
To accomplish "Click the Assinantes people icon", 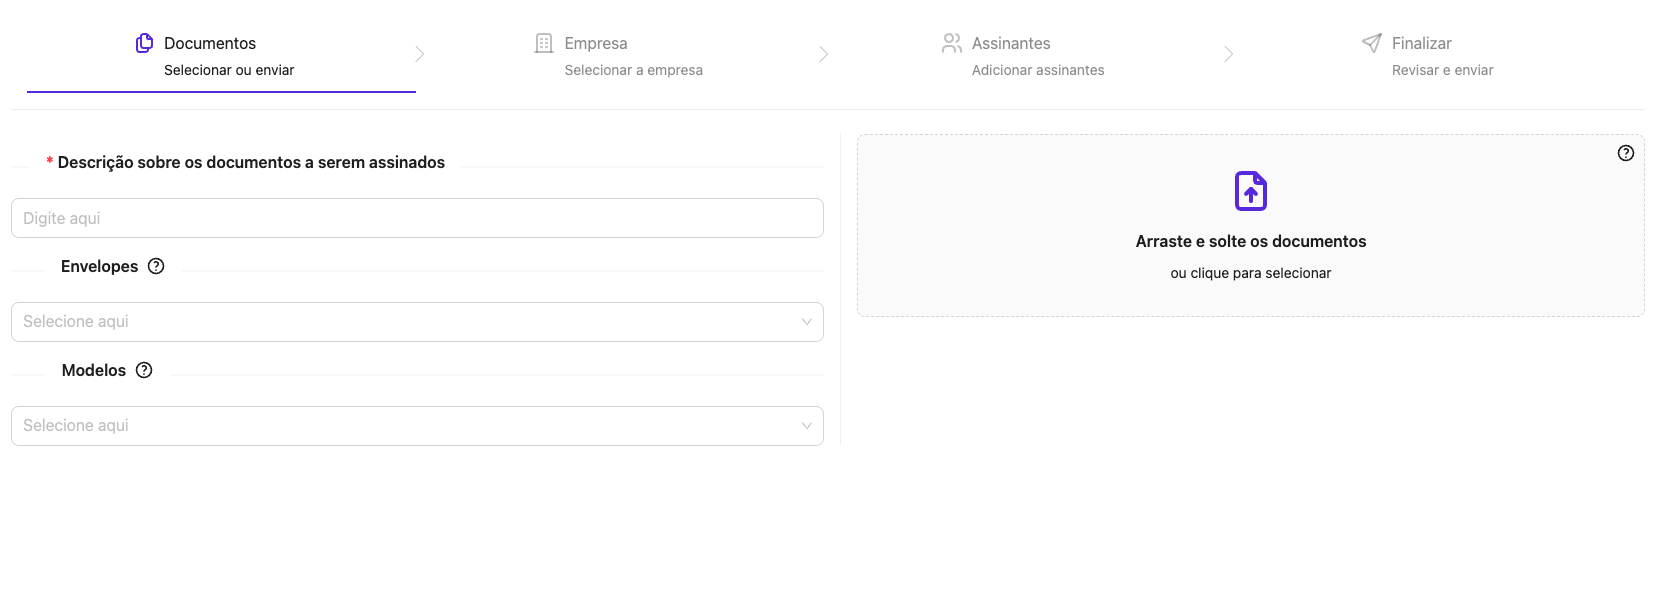I will pyautogui.click(x=950, y=43).
